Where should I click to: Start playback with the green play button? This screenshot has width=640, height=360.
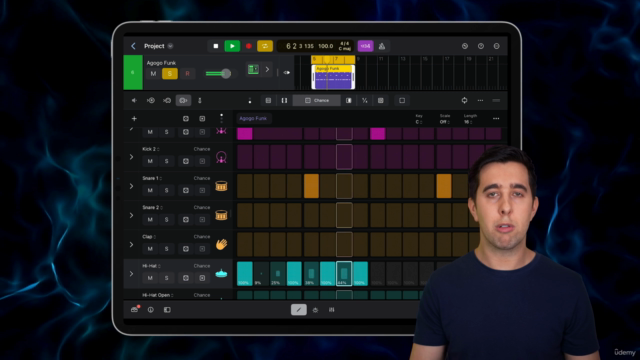tap(232, 46)
